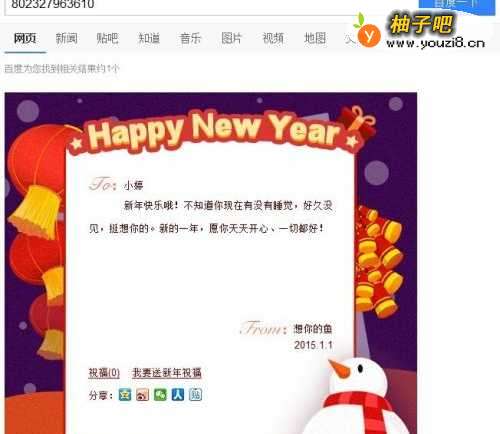This screenshot has width=500, height=434.
Task: Click the snowman illustration on the card
Action: click(358, 397)
